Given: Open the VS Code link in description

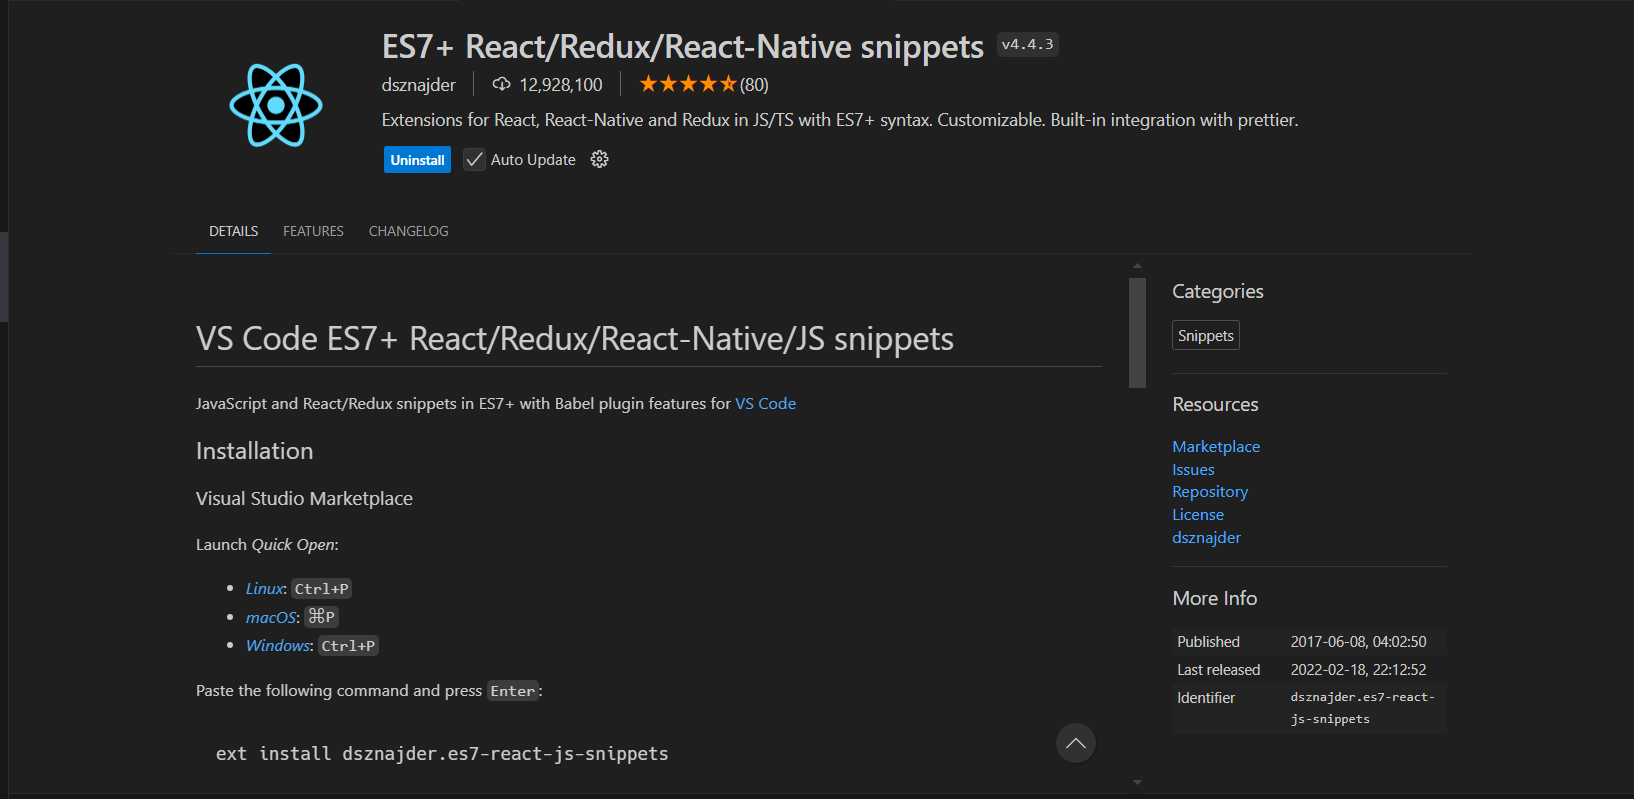Looking at the screenshot, I should tap(765, 404).
